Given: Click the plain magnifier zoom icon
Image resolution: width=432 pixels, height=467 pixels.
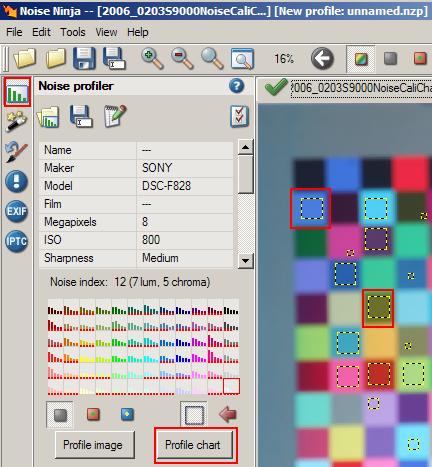Looking at the screenshot, I should click(x=212, y=58).
